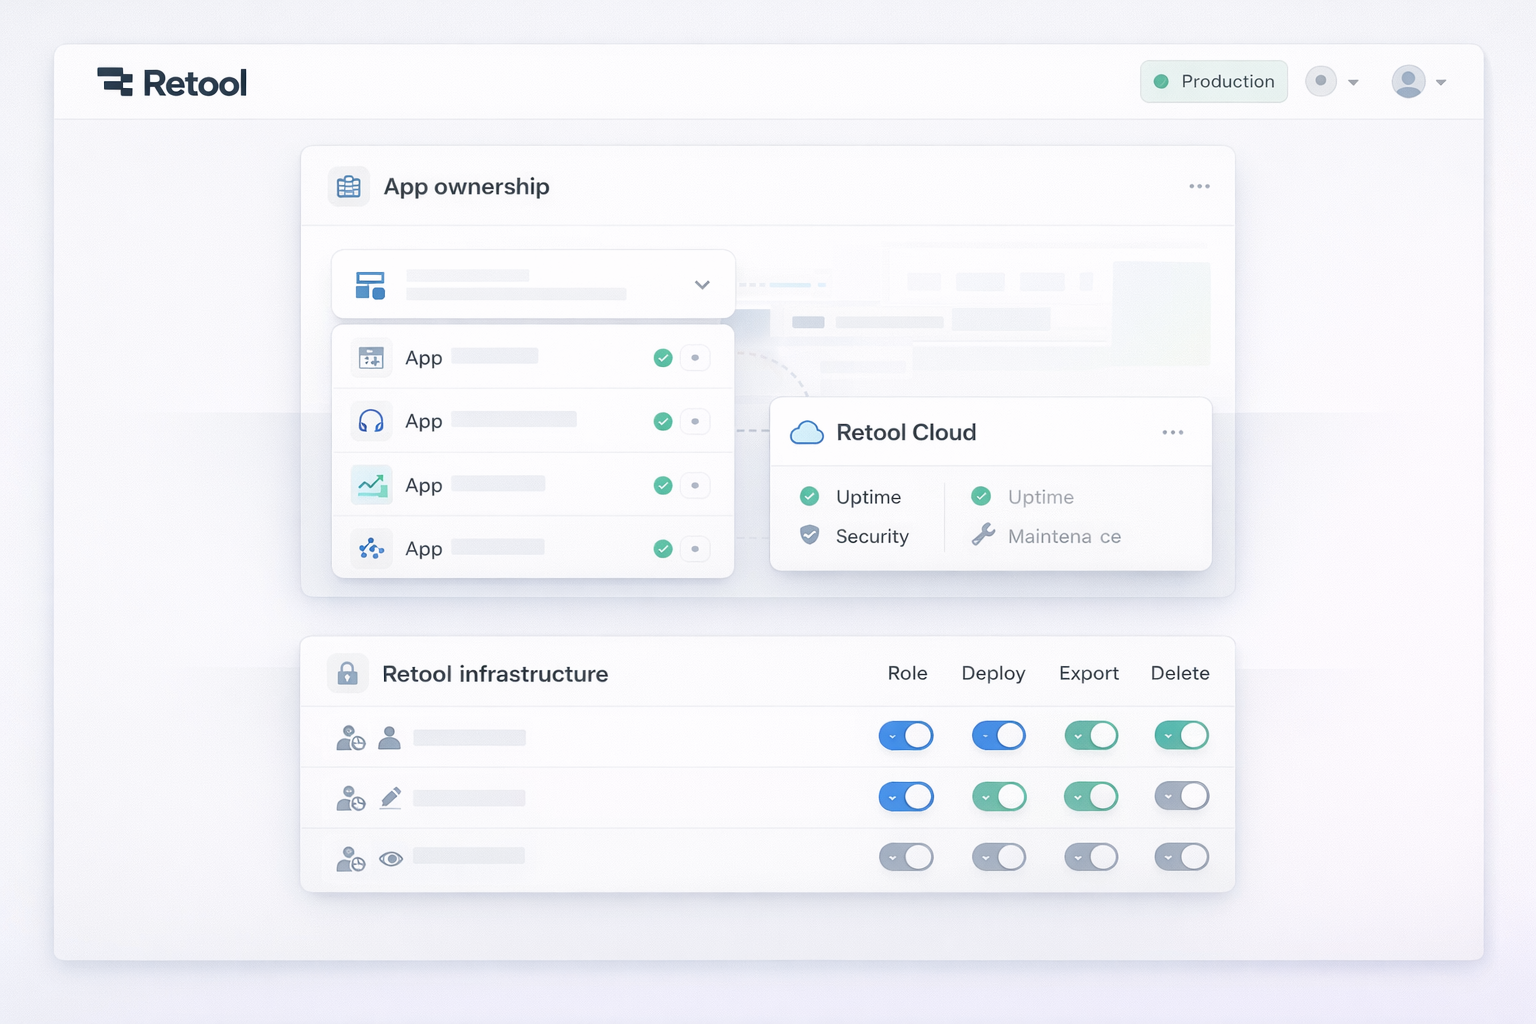Click the Security shield icon
The height and width of the screenshot is (1024, 1536).
tap(810, 535)
